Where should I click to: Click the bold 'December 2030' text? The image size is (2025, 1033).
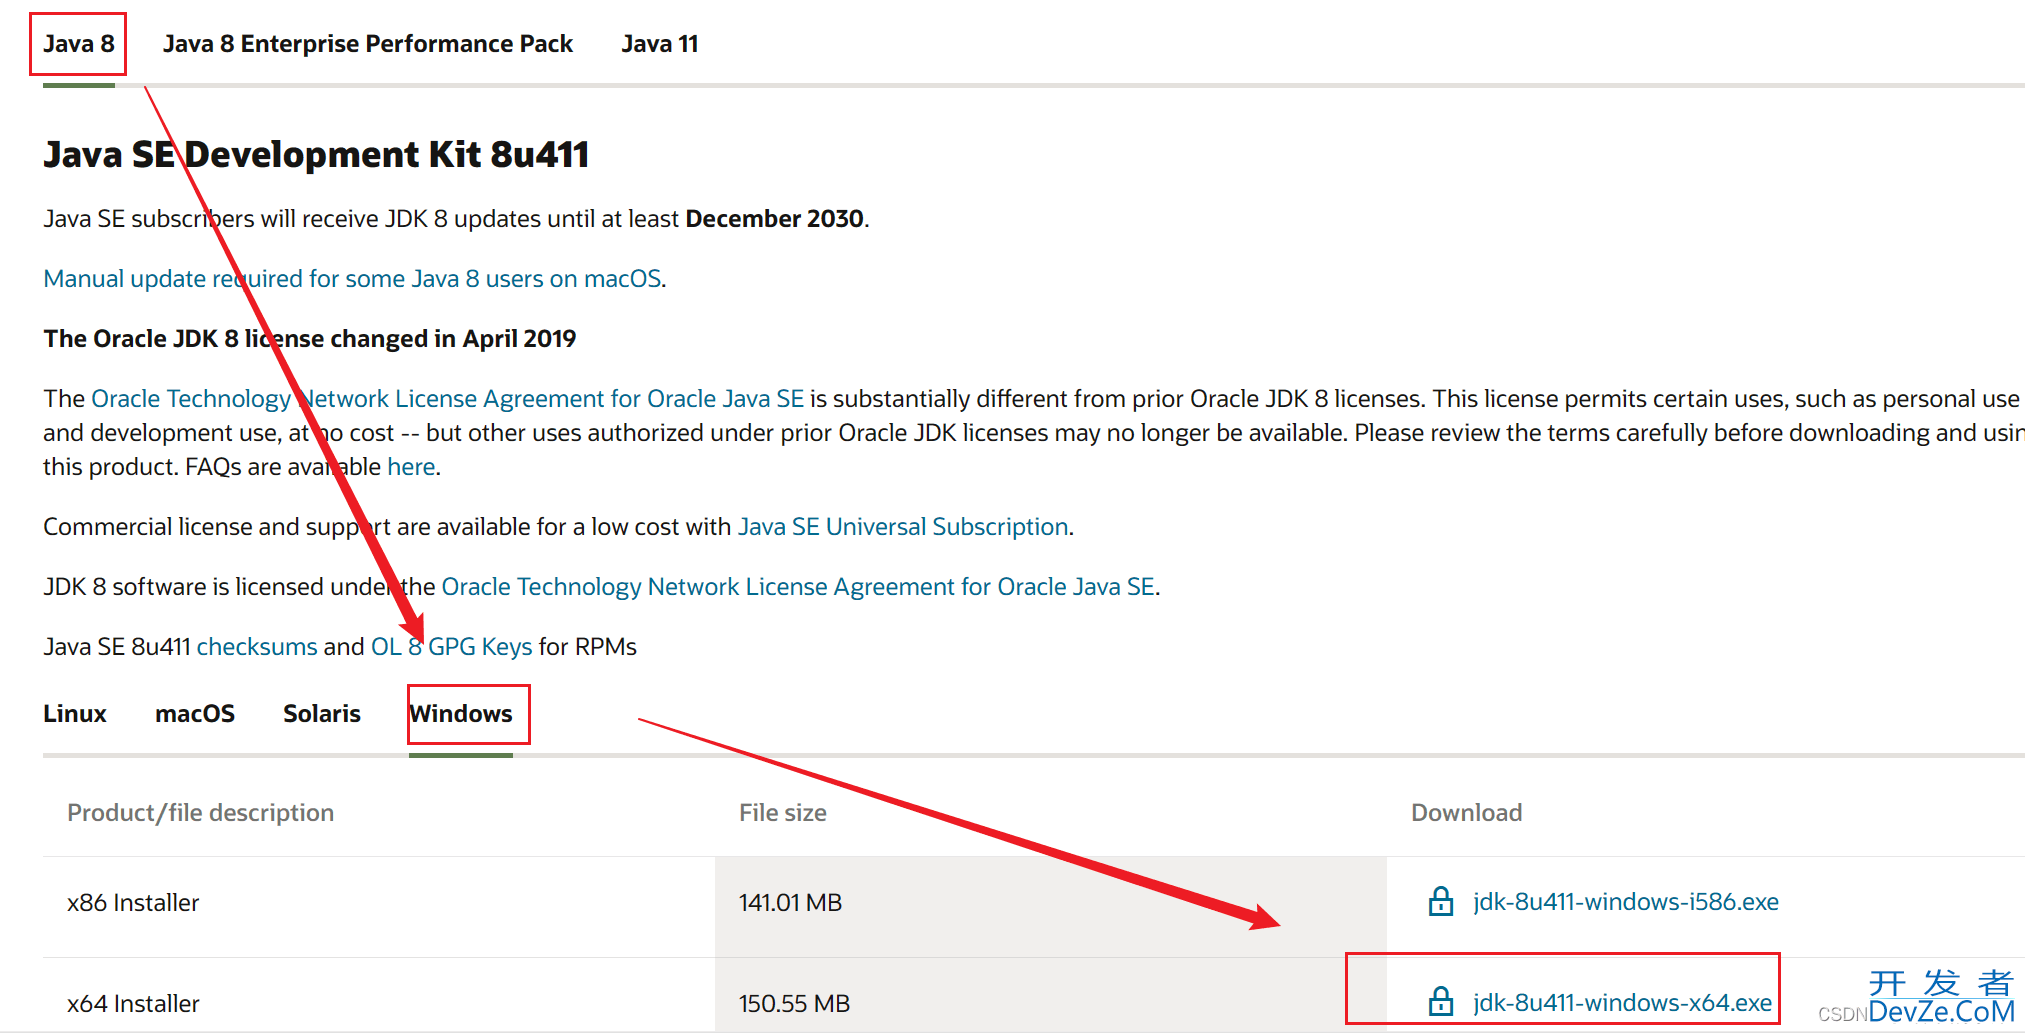tap(775, 218)
